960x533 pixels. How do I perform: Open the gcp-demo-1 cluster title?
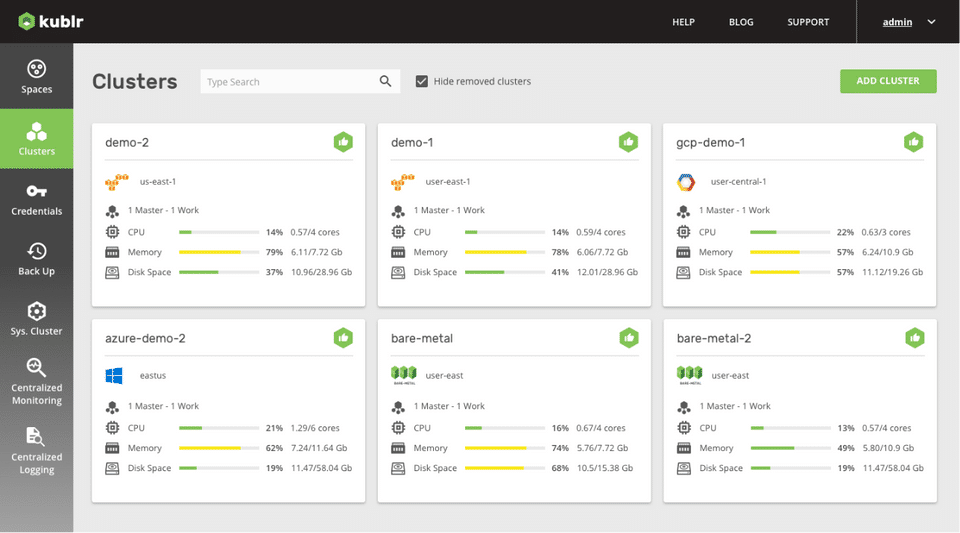[x=711, y=143]
